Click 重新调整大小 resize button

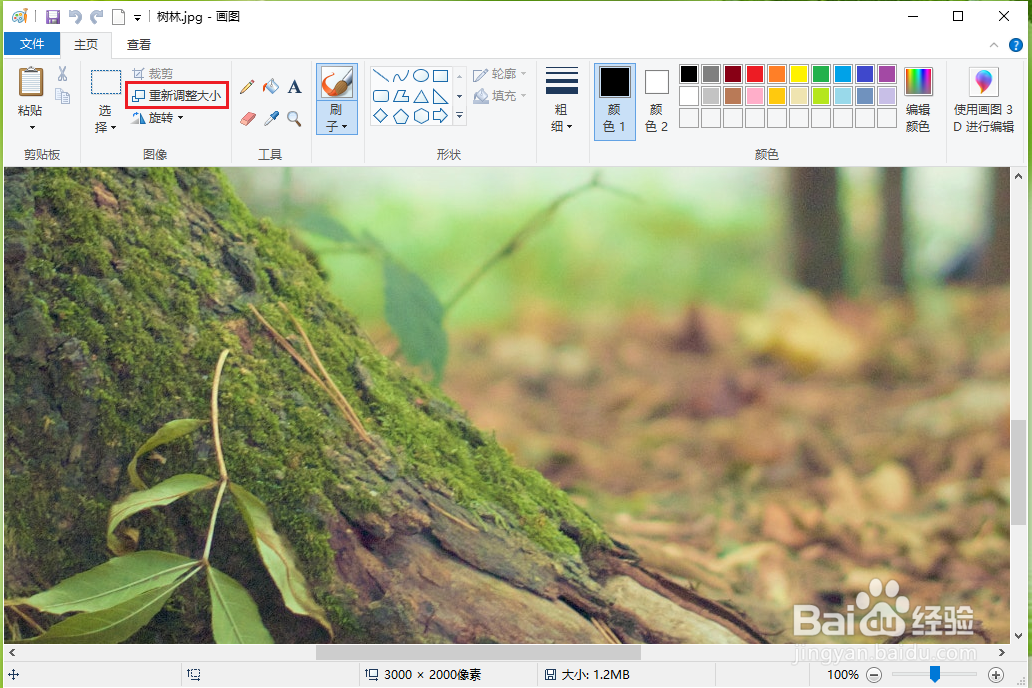176,95
